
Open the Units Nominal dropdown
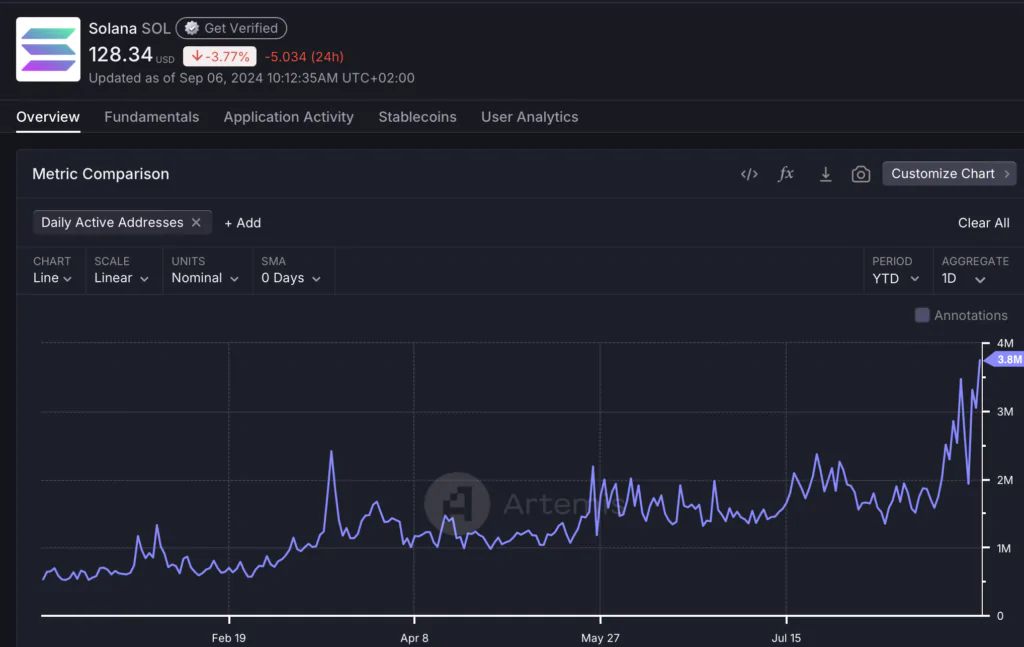(x=205, y=278)
